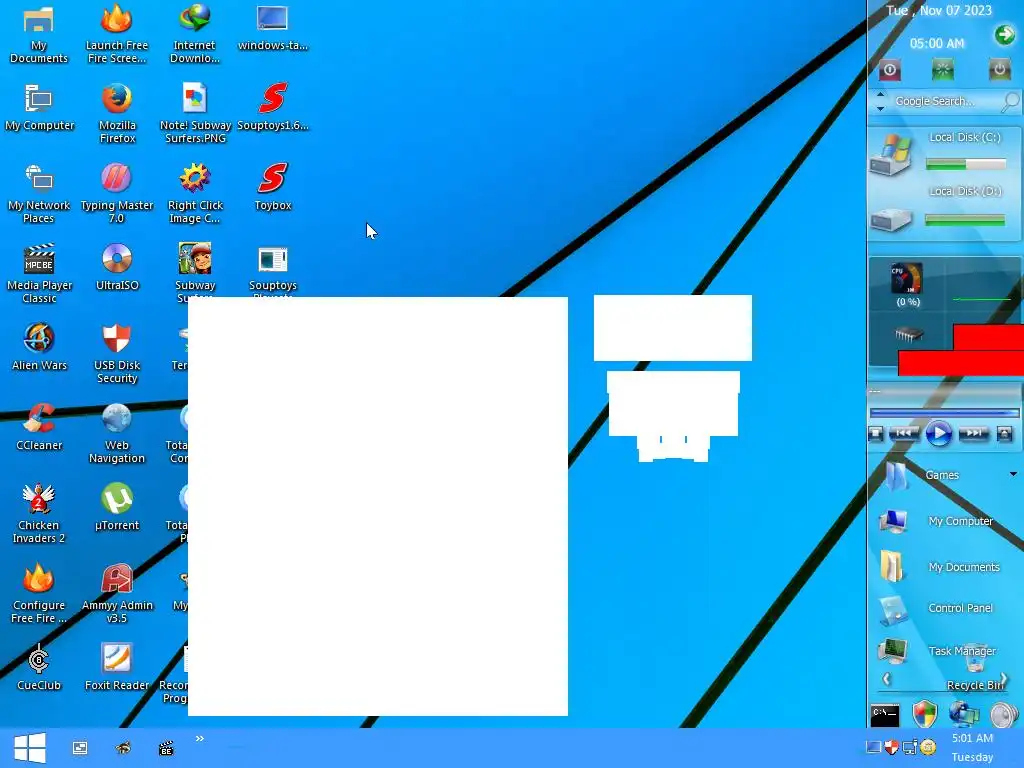
Task: Click the Local Disk (C:) usage bar
Action: [965, 165]
